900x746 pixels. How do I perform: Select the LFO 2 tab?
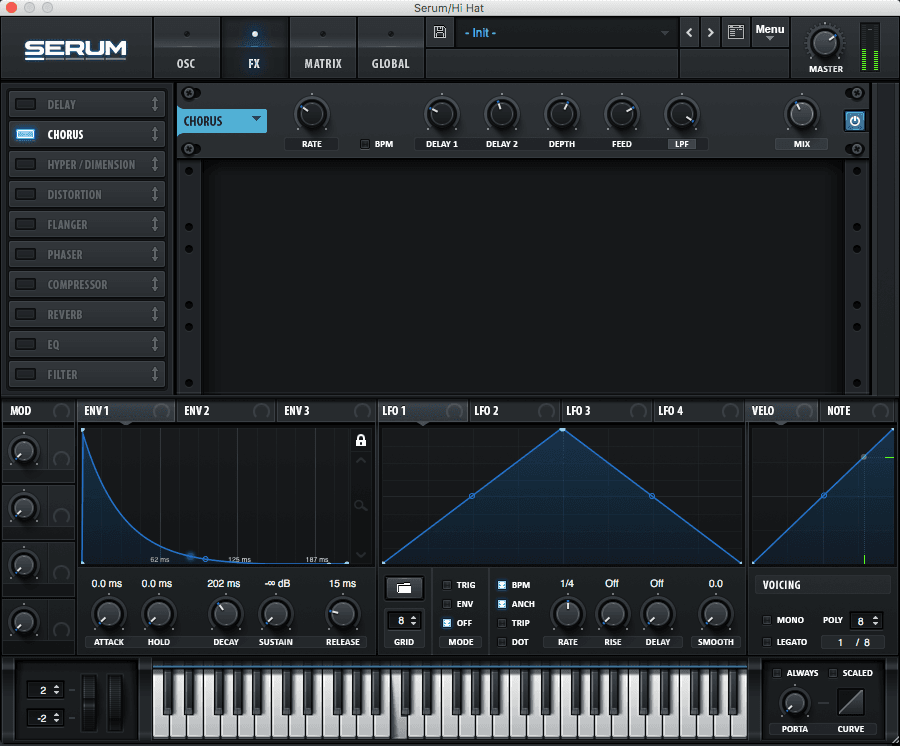513,411
